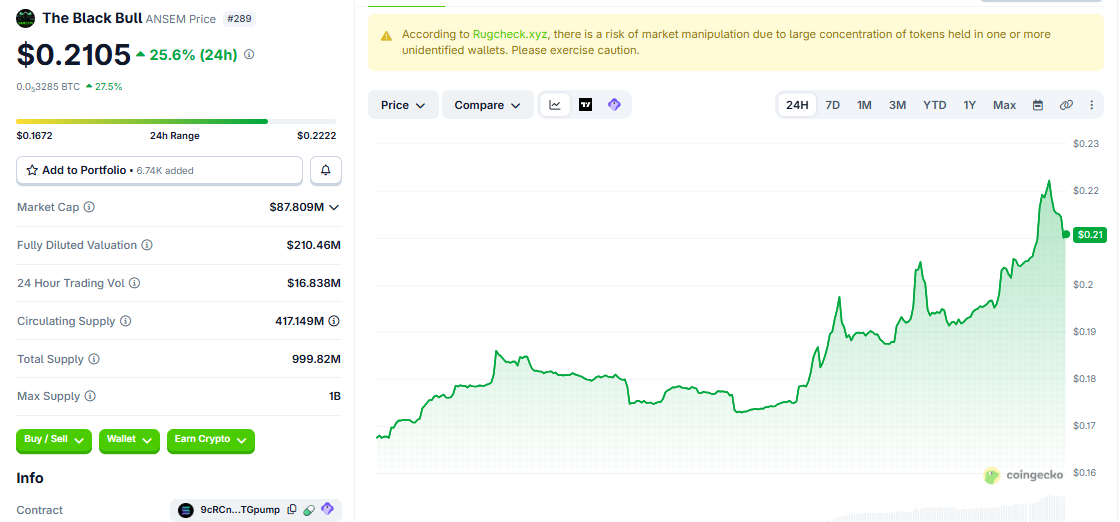Viewport: 1120px width, 522px height.
Task: Click the 1B max supply value
Action: 334,396
